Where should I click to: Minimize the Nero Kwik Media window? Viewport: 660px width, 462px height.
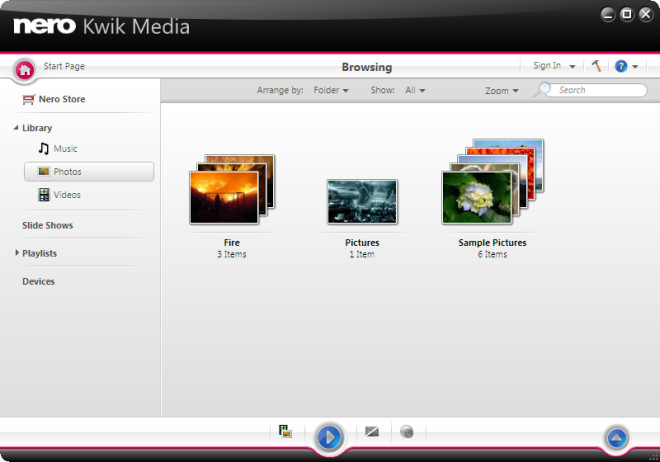click(607, 15)
